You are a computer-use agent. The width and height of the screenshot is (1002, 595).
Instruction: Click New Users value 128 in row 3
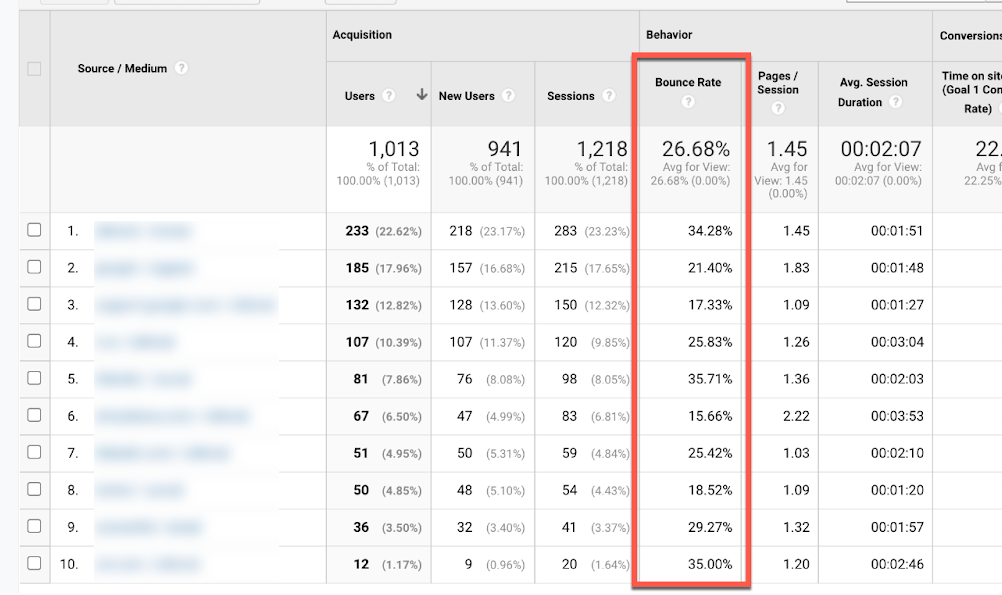pyautogui.click(x=461, y=305)
